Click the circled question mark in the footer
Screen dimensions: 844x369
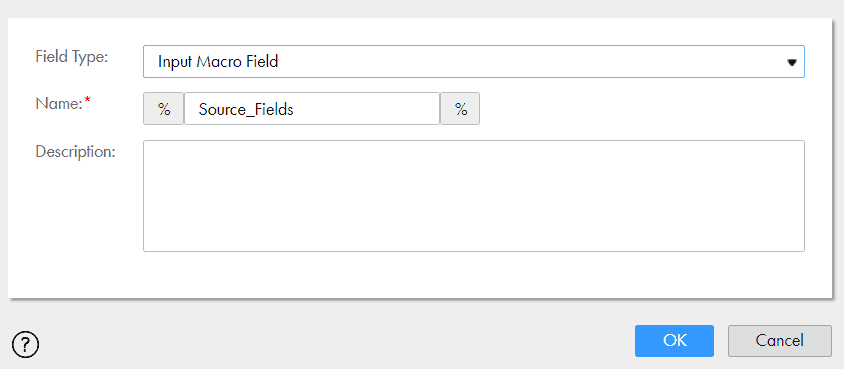click(x=25, y=344)
